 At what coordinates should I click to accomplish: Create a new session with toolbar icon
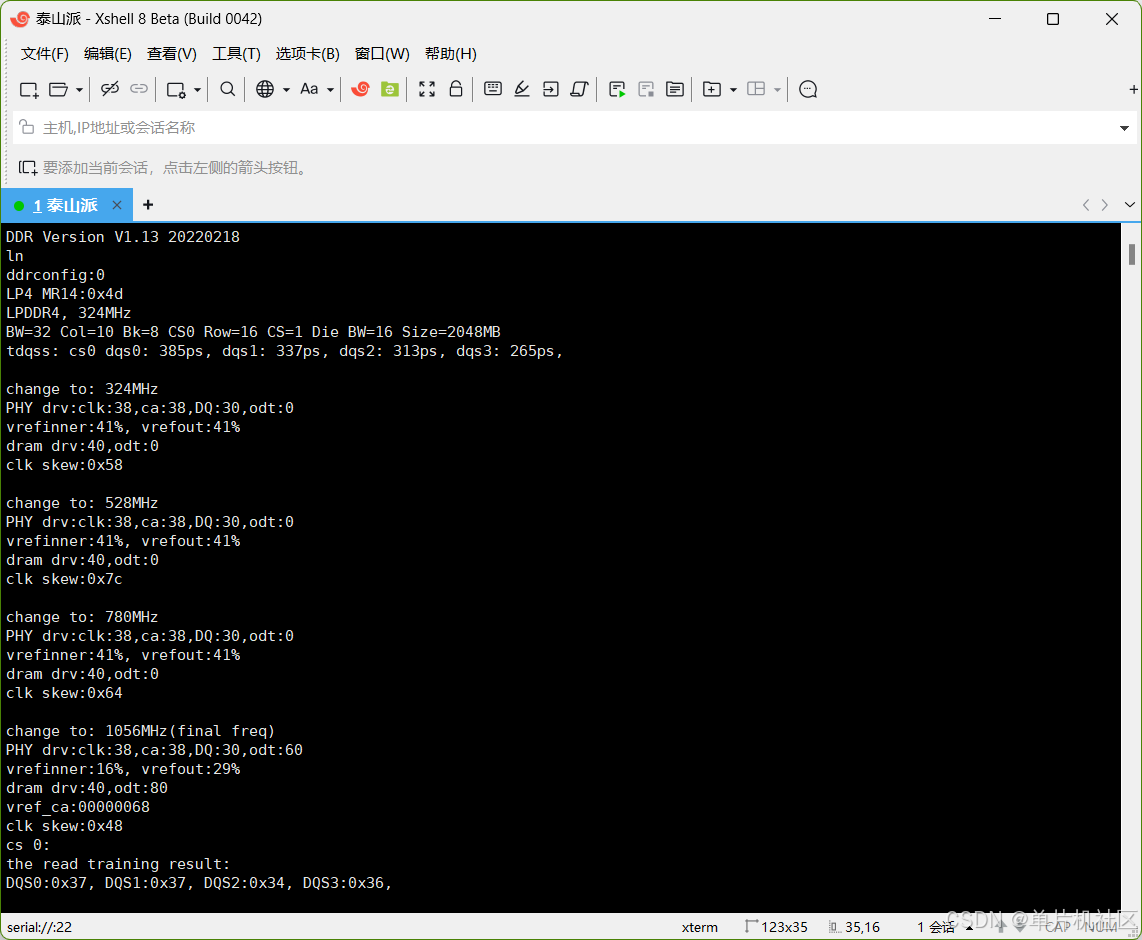(x=28, y=90)
